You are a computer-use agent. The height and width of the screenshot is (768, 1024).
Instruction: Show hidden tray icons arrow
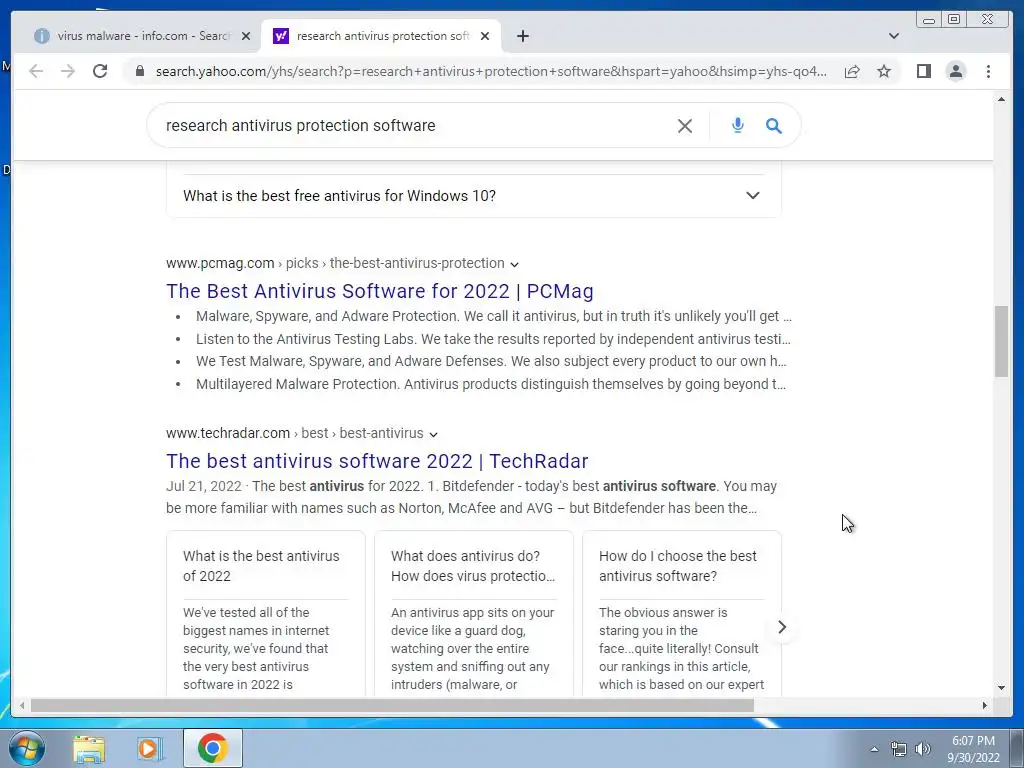(874, 749)
